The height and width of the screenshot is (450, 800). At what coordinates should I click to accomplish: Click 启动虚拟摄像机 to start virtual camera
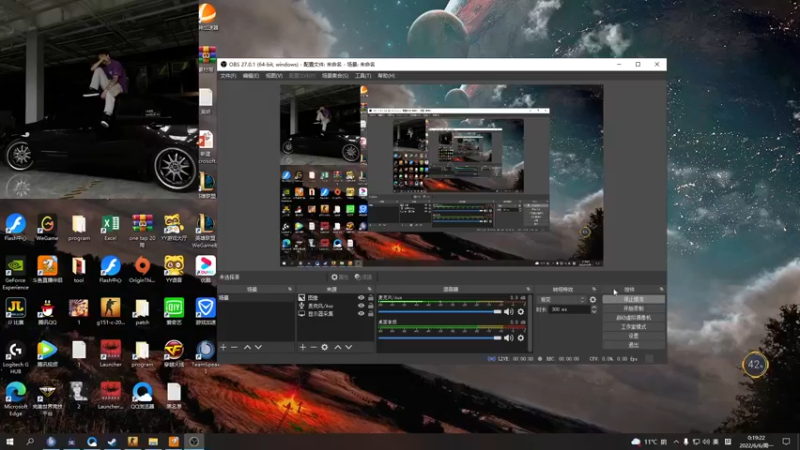634,317
